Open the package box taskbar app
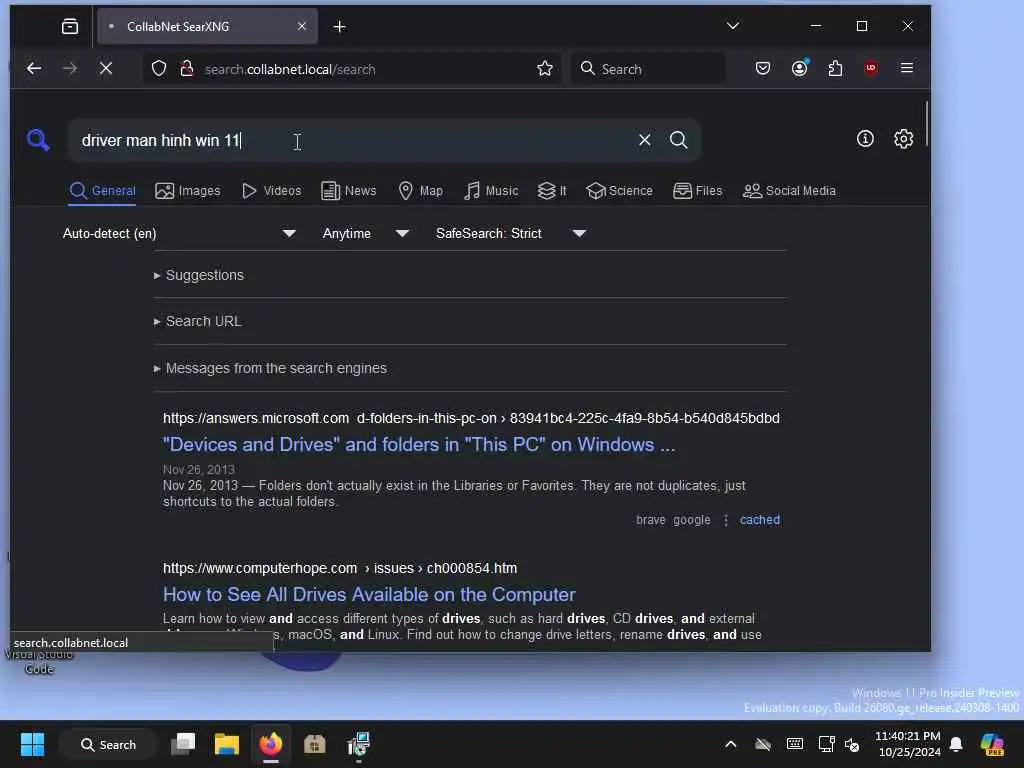 [314, 744]
